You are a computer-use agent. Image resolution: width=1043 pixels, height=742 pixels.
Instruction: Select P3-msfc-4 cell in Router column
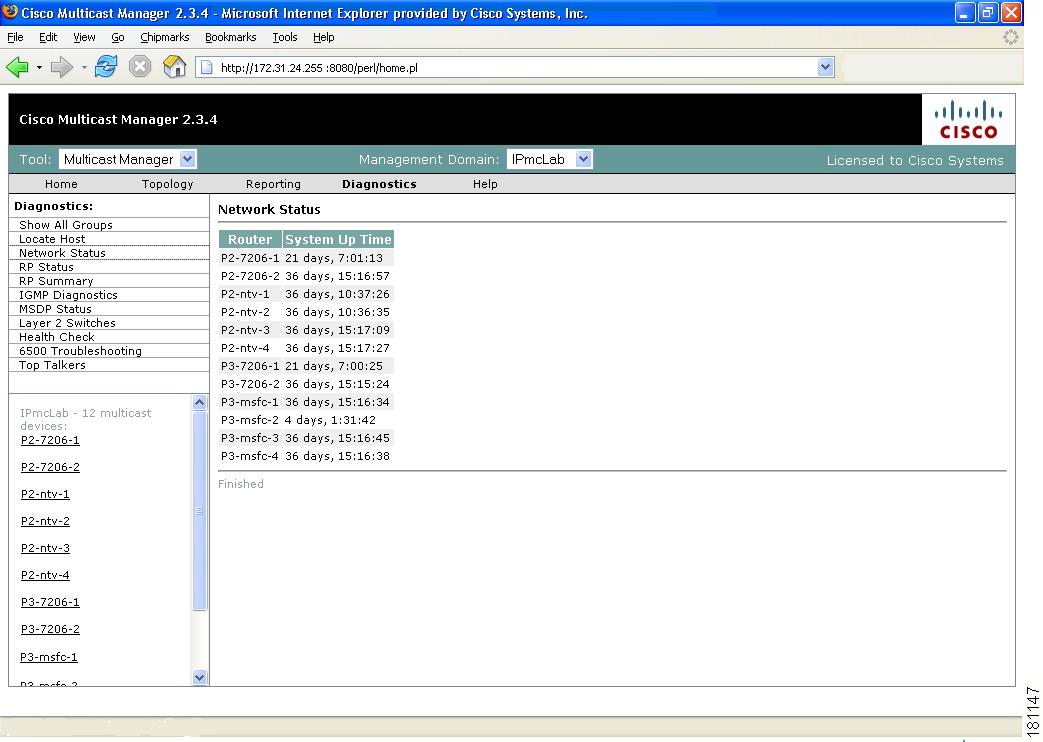[249, 456]
